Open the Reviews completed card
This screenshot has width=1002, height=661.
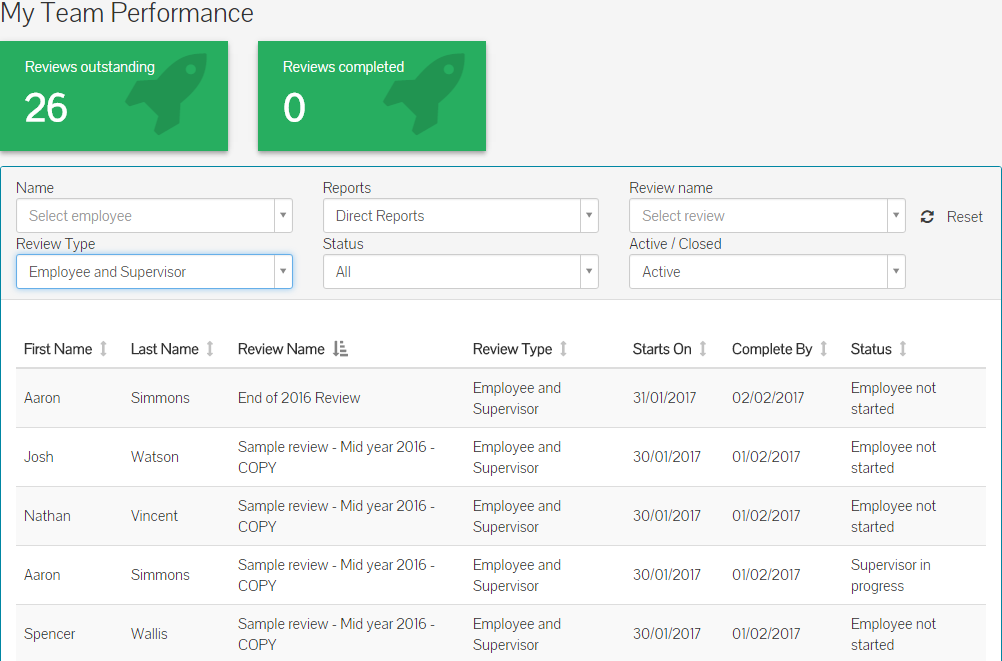pos(372,96)
